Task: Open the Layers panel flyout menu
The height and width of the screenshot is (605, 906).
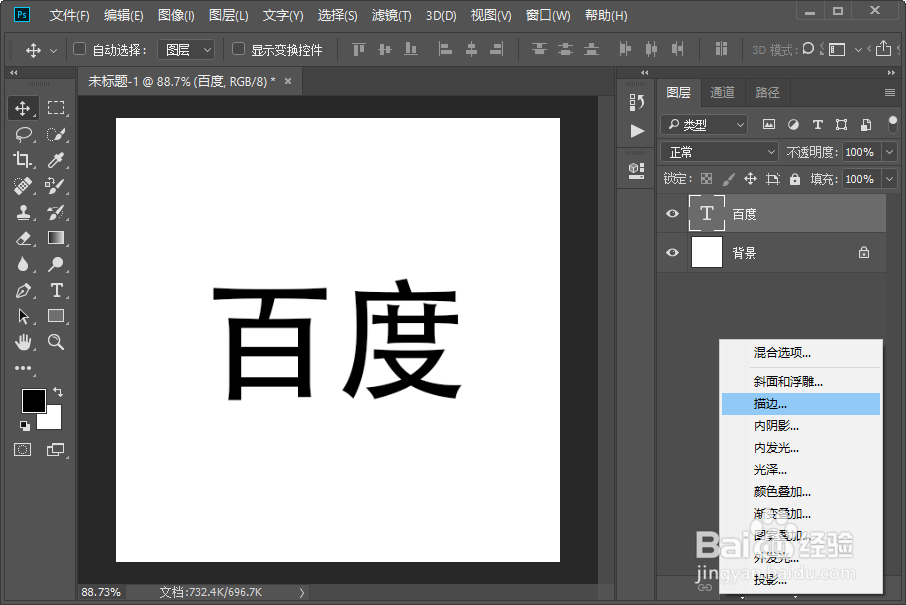Action: point(890,92)
